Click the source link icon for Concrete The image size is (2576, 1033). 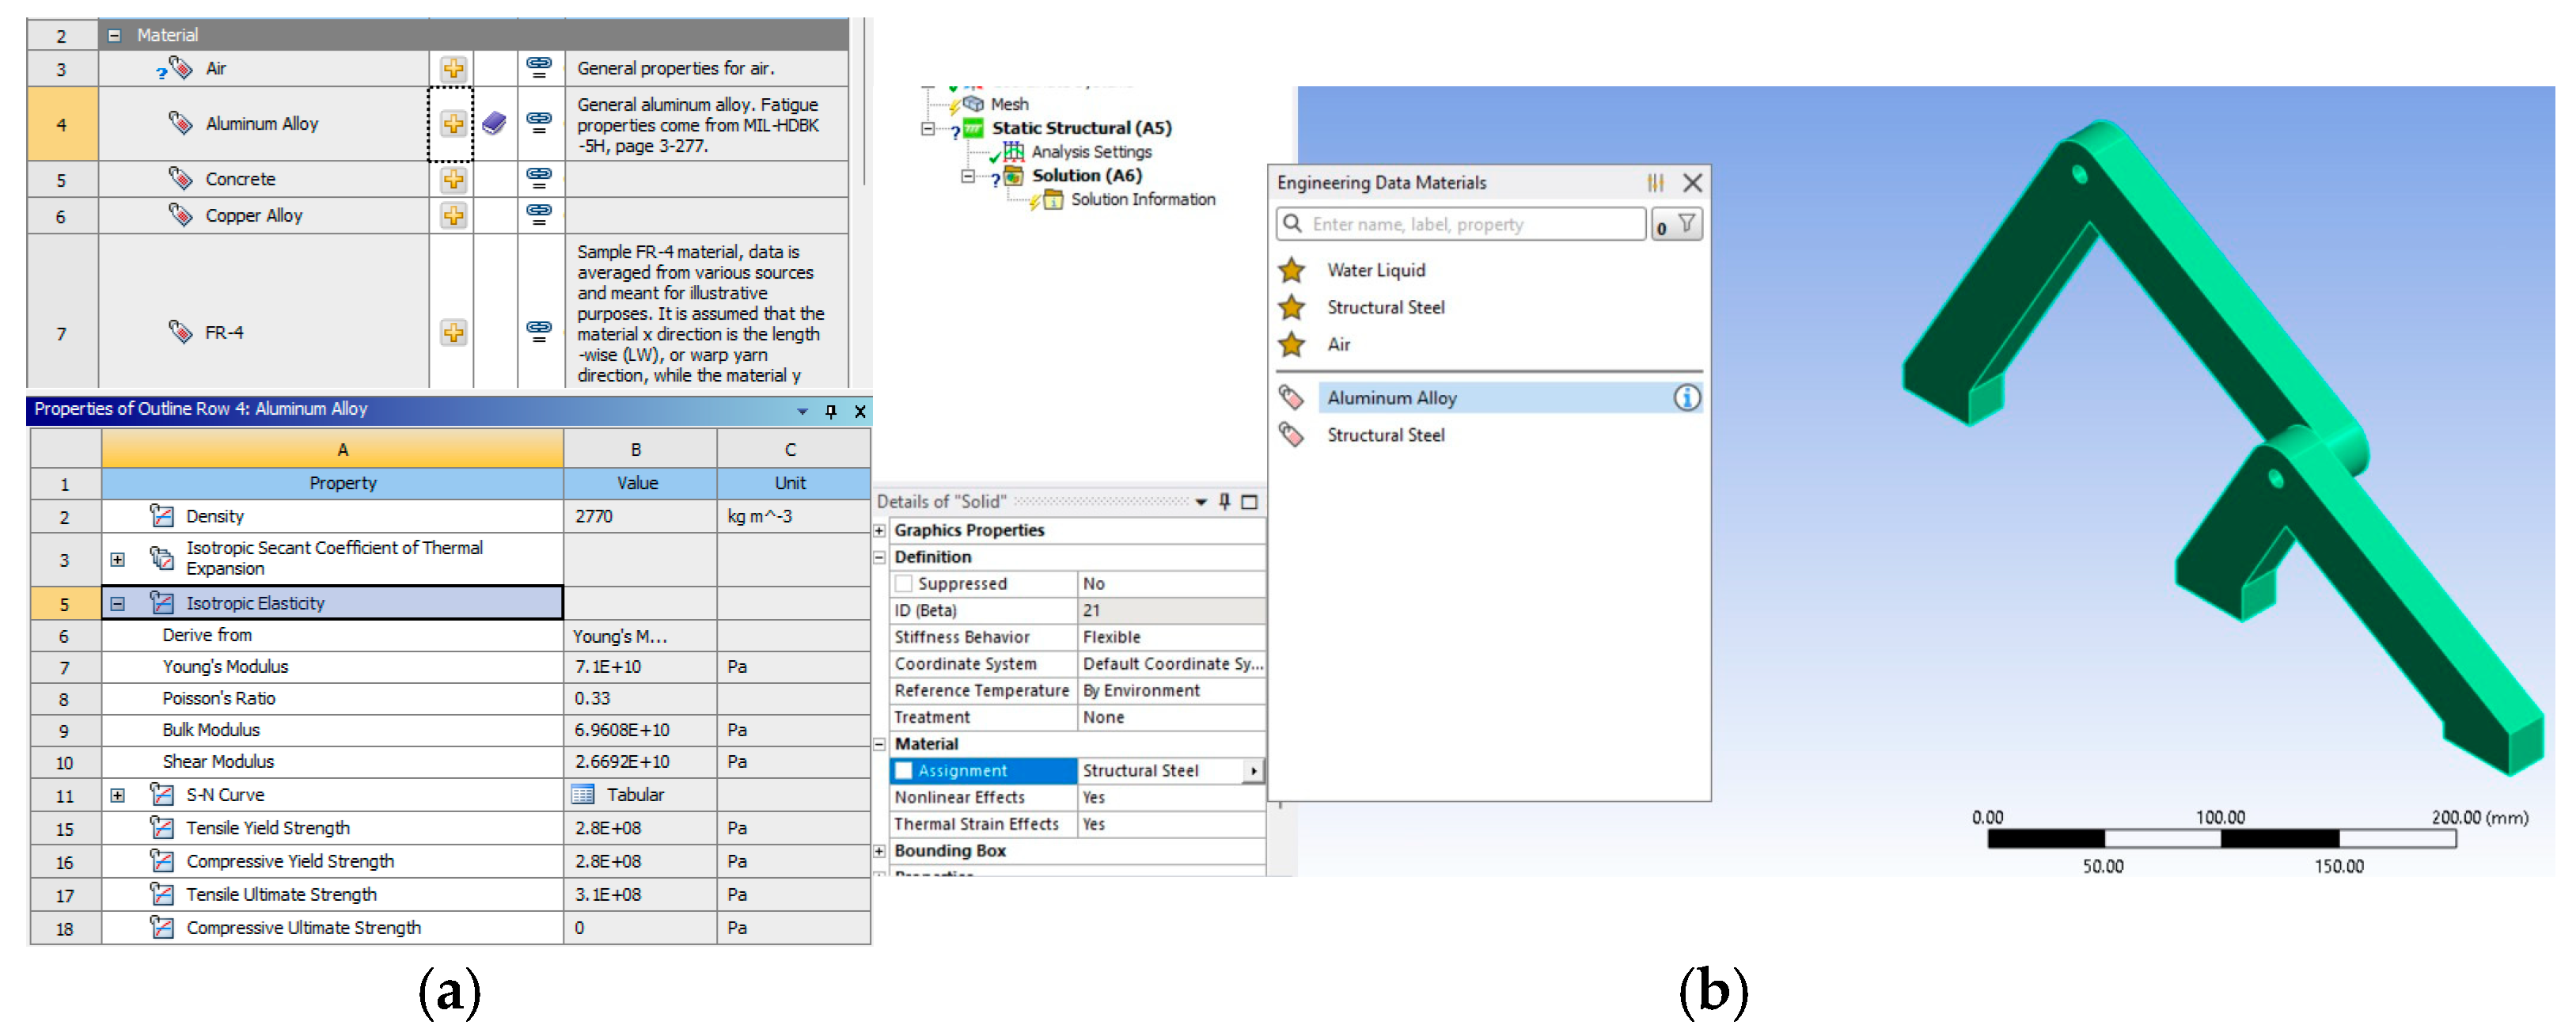[x=539, y=179]
